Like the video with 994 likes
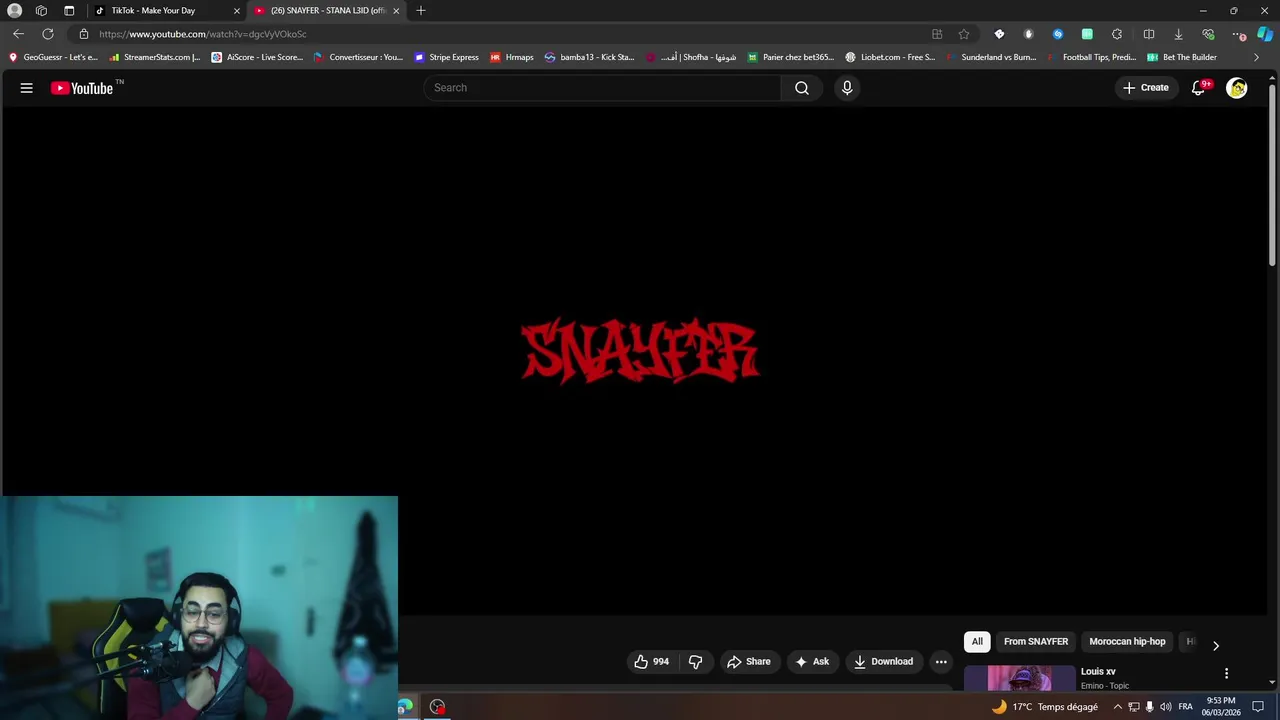 click(651, 661)
